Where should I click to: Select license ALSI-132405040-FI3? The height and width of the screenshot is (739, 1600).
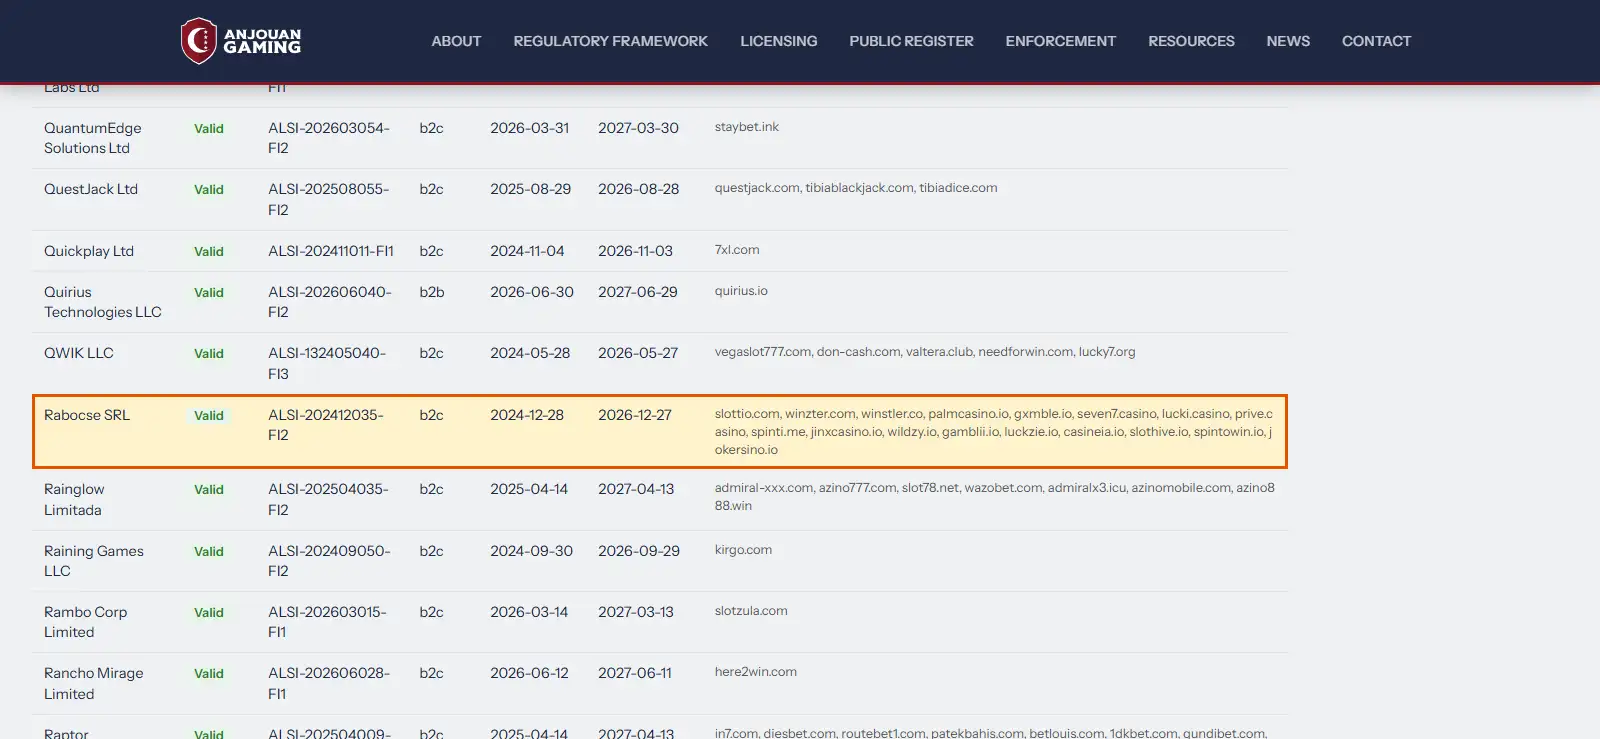point(327,363)
